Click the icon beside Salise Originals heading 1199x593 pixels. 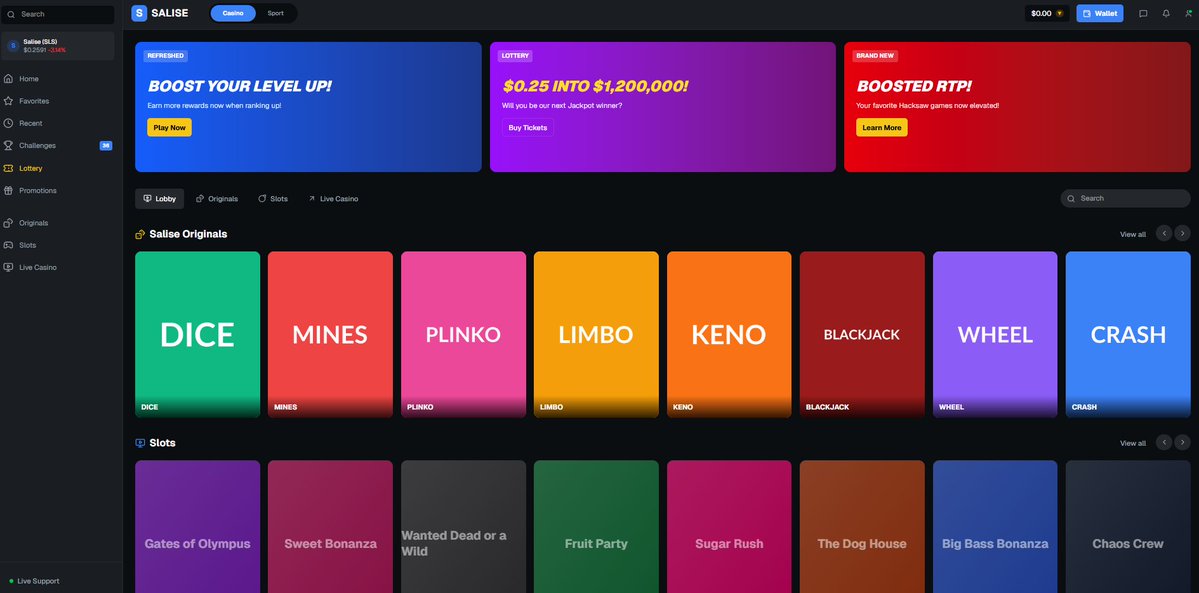(140, 234)
